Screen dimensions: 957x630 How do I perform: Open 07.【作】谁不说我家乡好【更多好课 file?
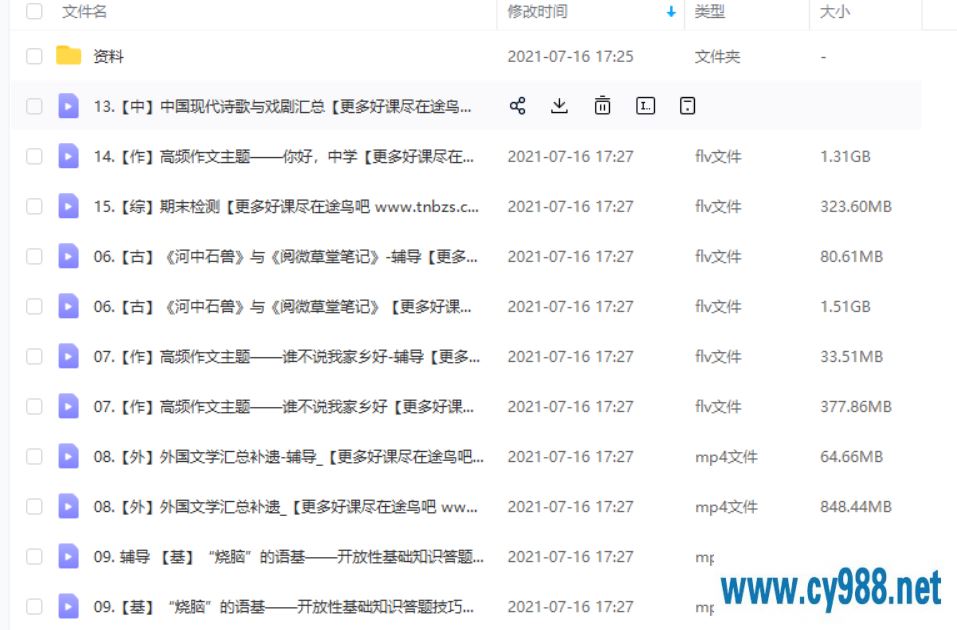[283, 407]
